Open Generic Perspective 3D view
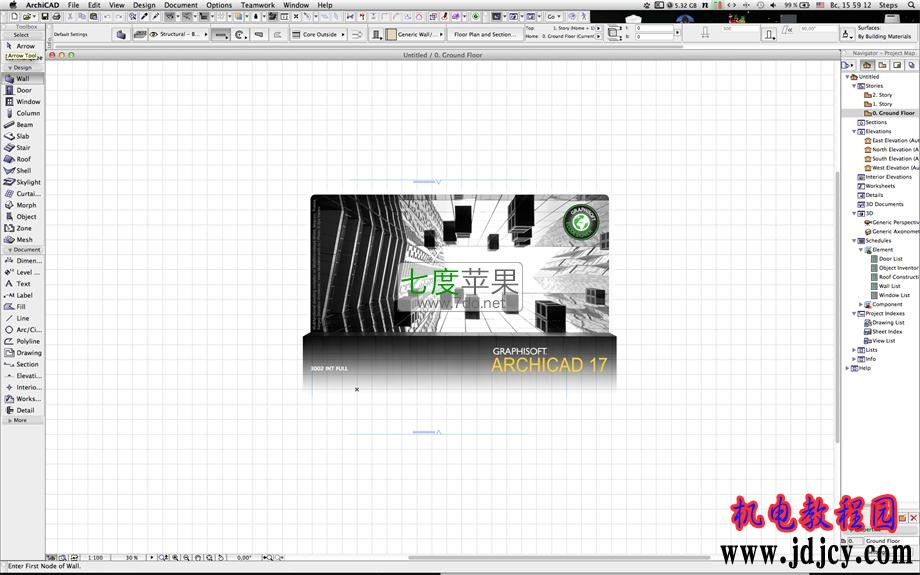Image resolution: width=920 pixels, height=575 pixels. 891,222
